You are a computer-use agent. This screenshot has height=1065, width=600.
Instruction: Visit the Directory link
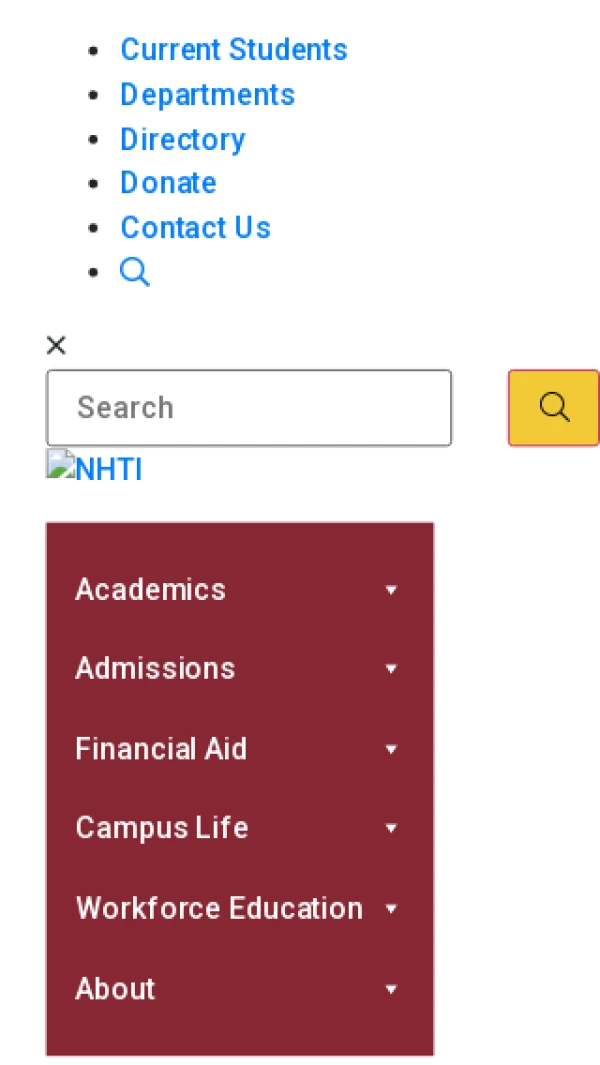coord(183,139)
